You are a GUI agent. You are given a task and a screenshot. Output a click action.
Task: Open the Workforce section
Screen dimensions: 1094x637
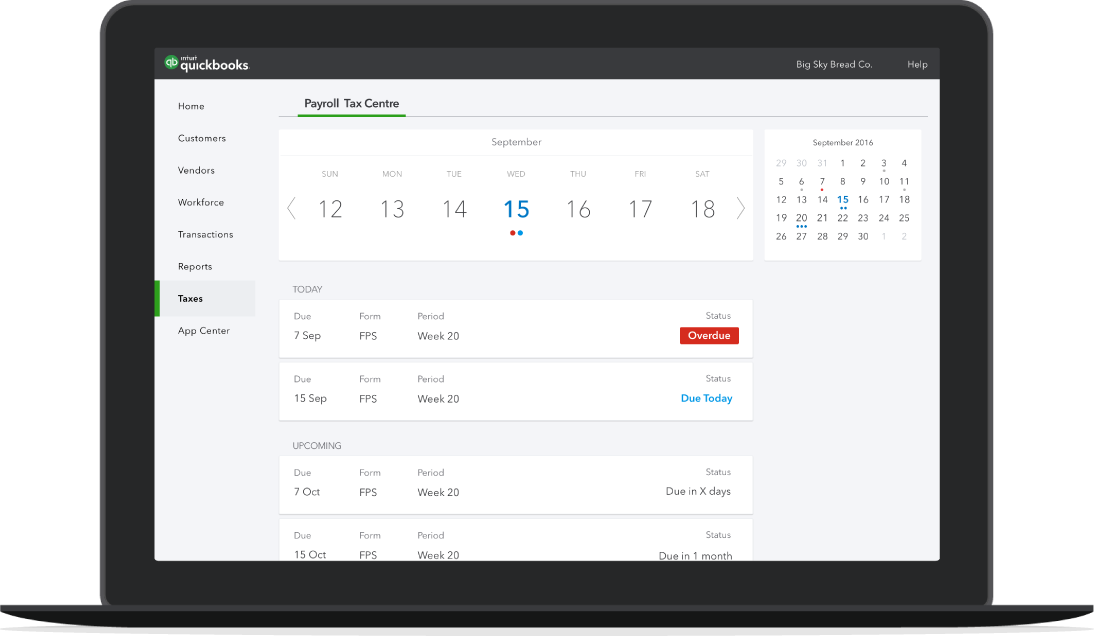click(201, 202)
